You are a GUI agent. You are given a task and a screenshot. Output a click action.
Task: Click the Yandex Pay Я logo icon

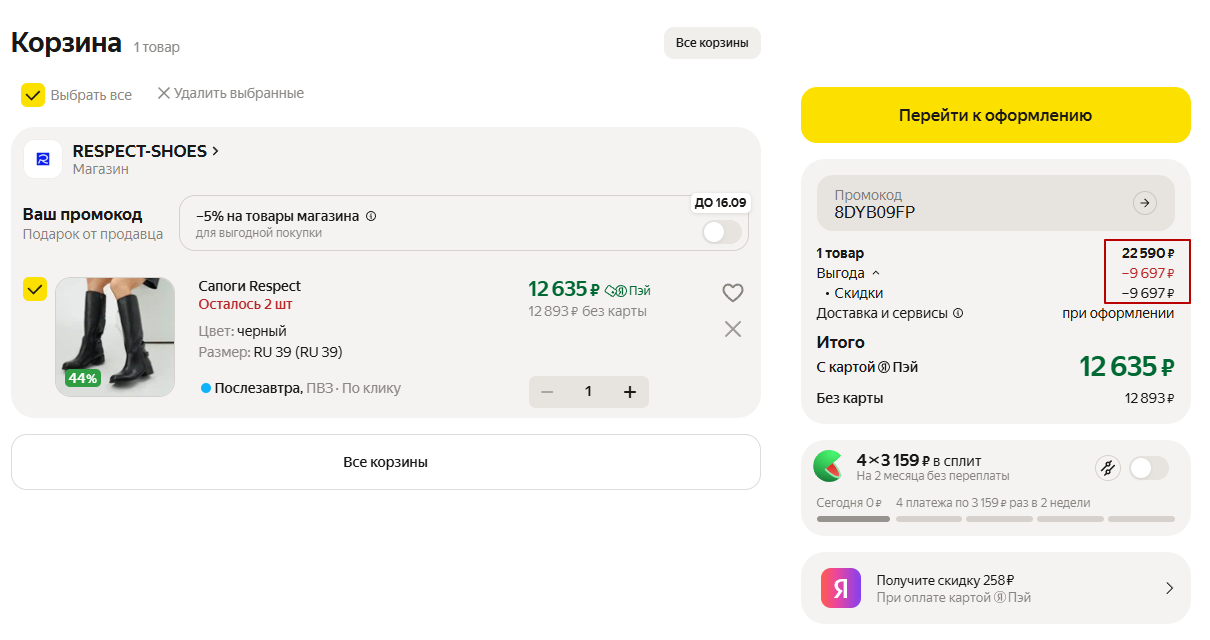pos(841,588)
